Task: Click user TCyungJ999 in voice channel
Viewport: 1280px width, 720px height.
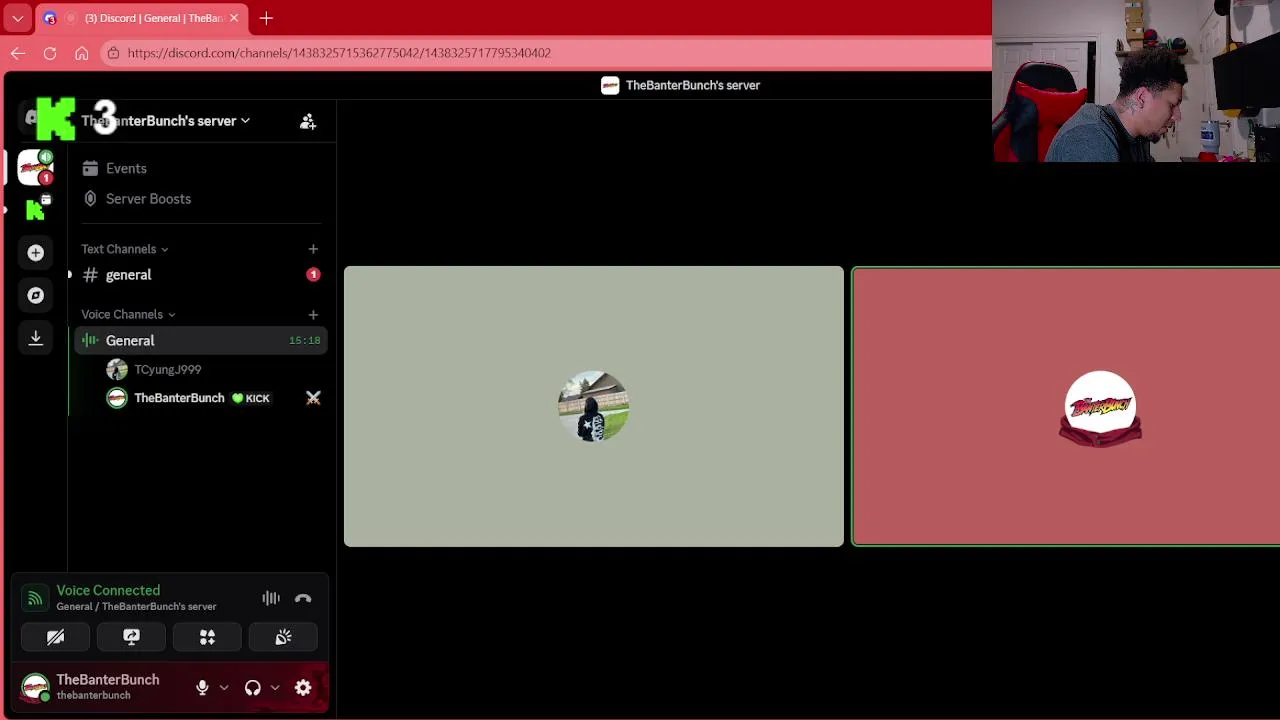Action: click(x=167, y=370)
